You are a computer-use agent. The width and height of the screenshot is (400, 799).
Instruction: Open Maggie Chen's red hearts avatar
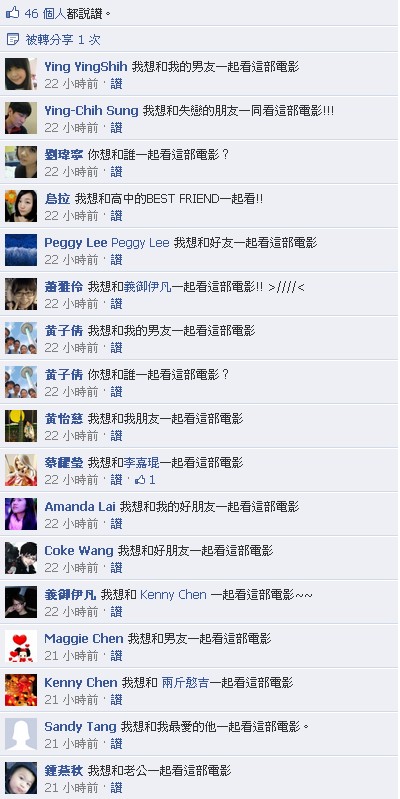[x=21, y=646]
